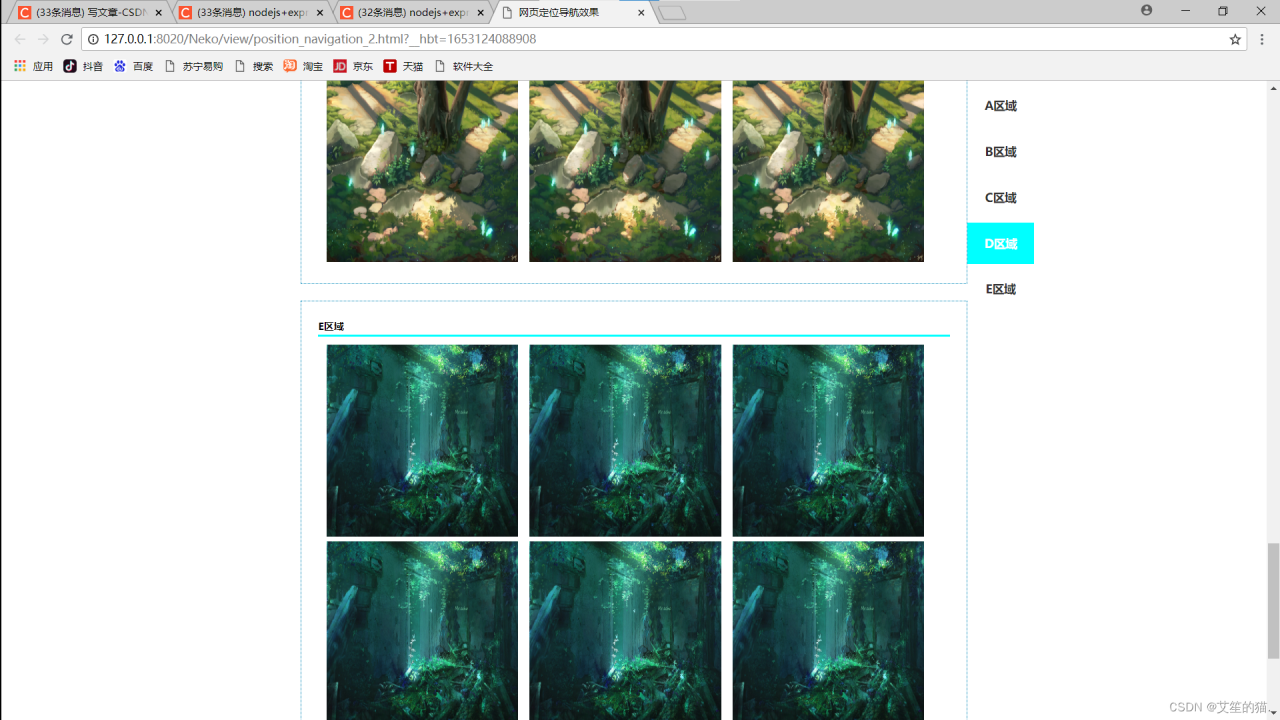Open the 百度 bookmark
This screenshot has width=1280, height=720.
(x=133, y=66)
